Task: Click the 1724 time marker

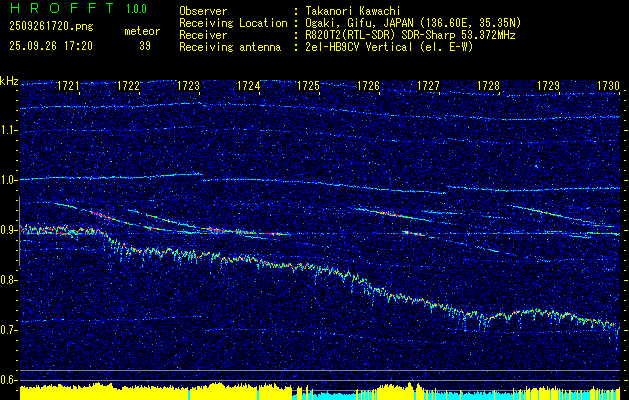Action: [248, 85]
